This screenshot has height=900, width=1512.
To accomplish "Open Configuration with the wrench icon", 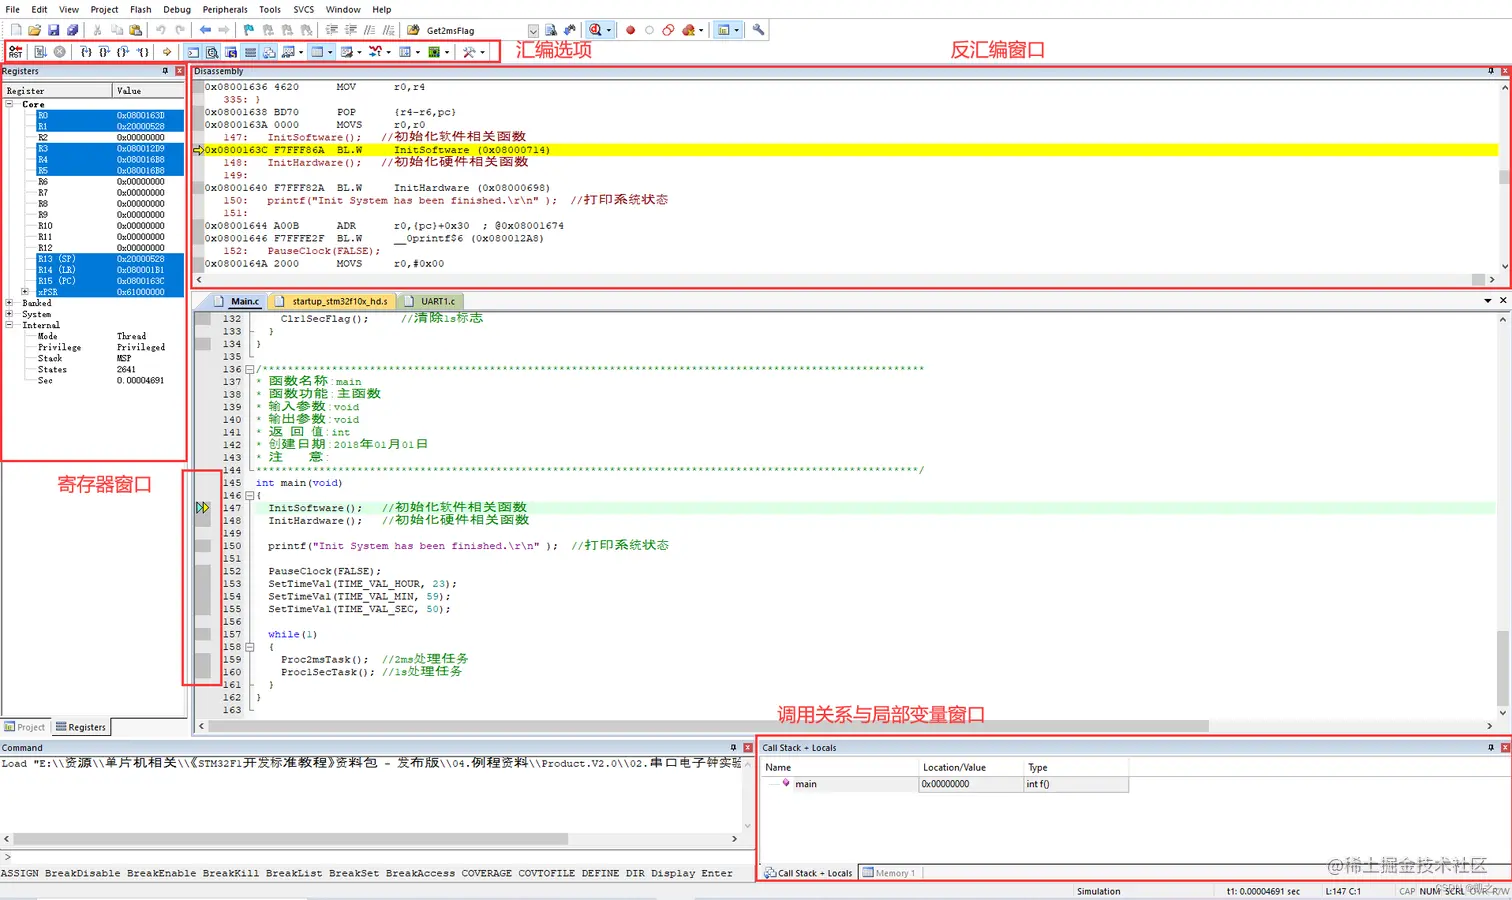I will pos(758,30).
